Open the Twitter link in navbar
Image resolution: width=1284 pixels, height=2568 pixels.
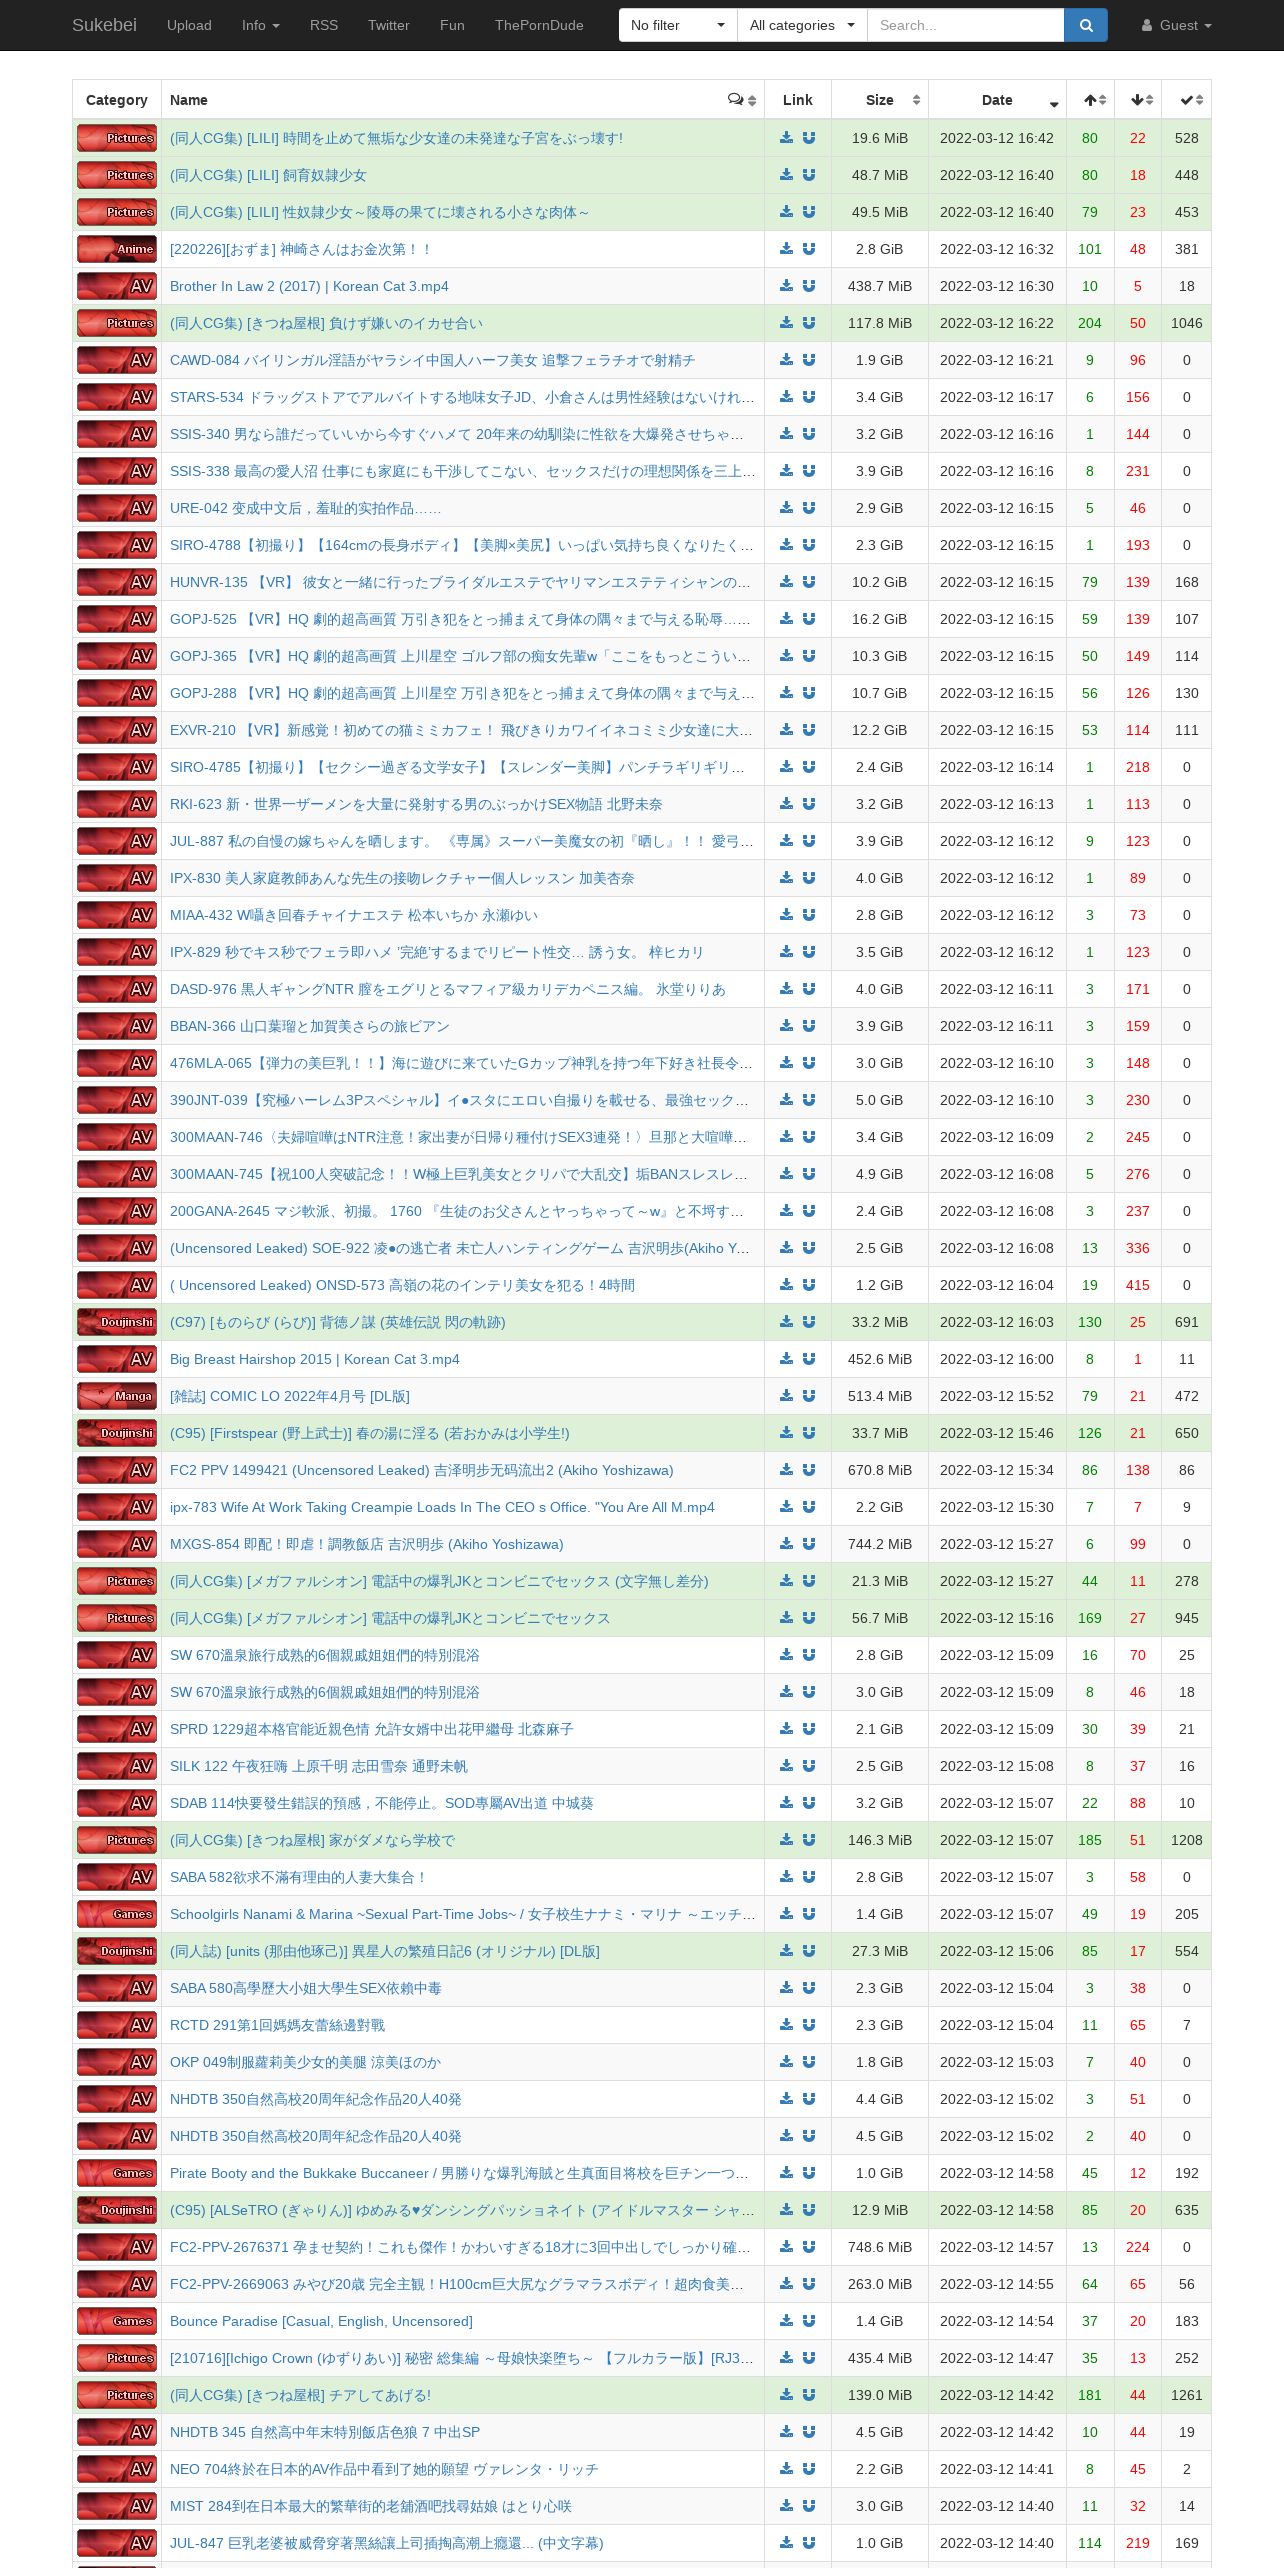tap(388, 25)
